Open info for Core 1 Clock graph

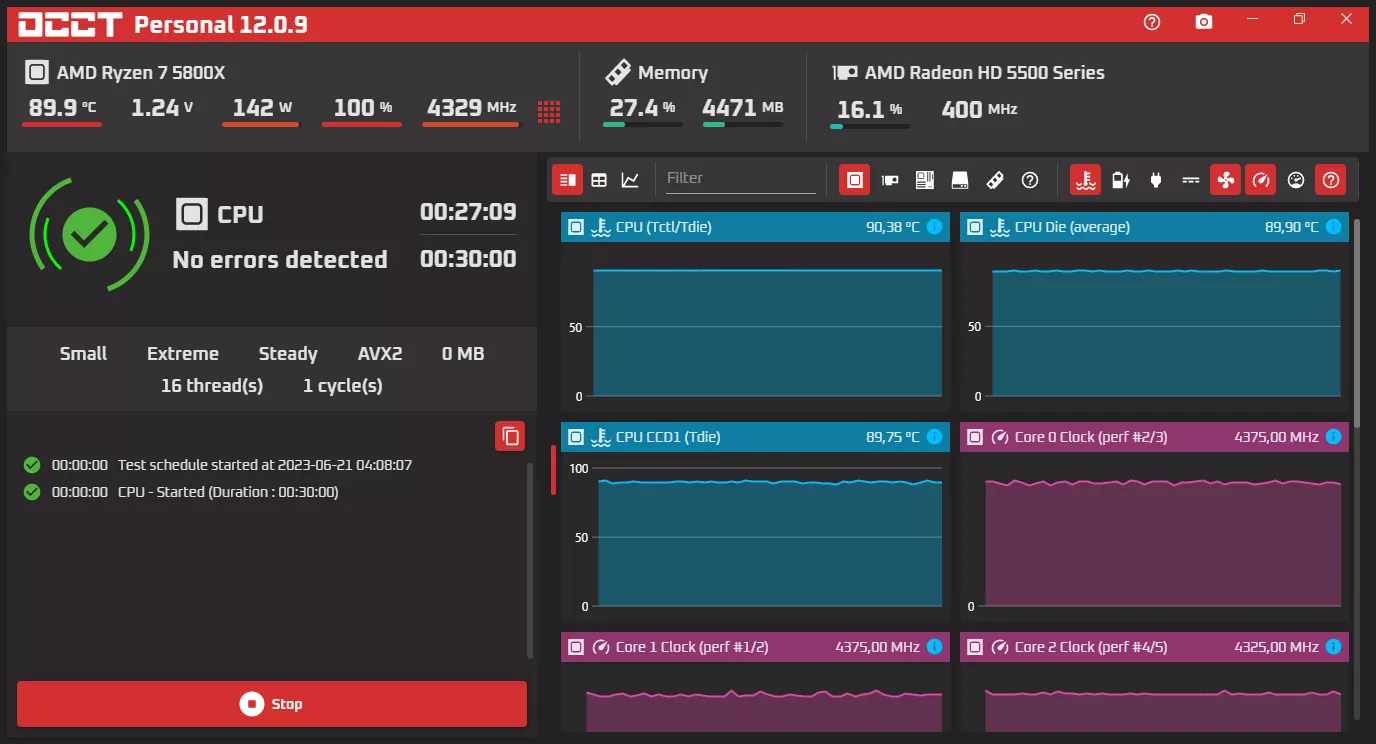pos(935,647)
